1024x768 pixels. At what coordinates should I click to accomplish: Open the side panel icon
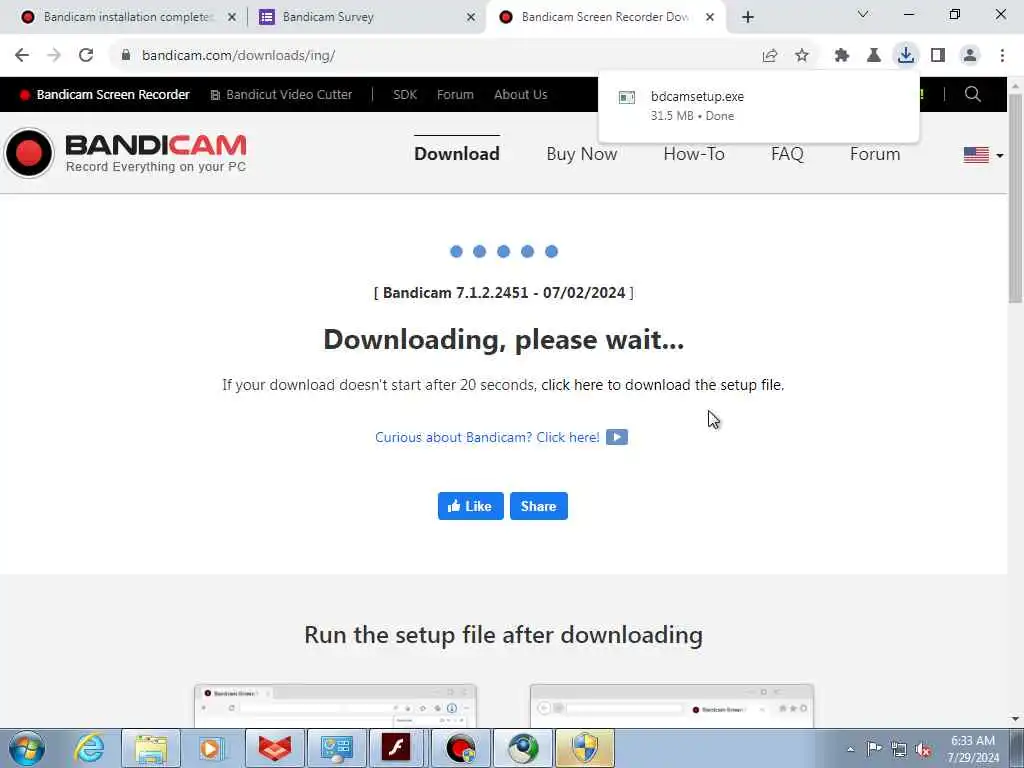click(938, 56)
